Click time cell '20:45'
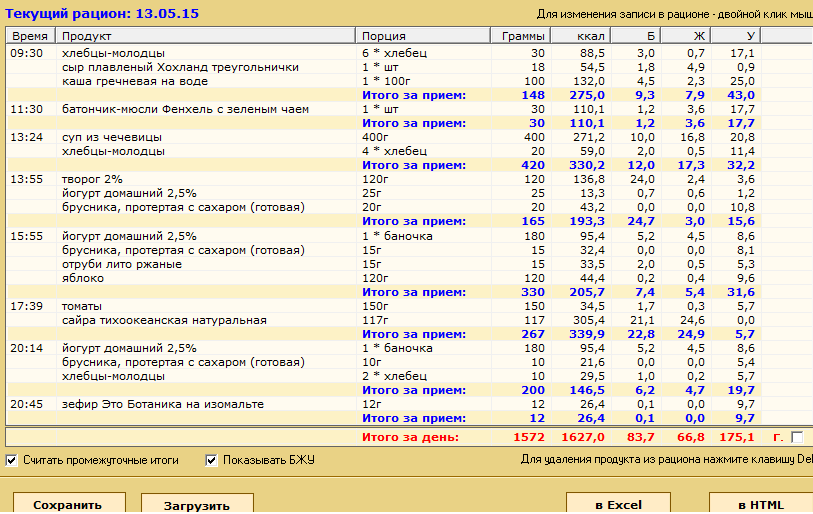The image size is (813, 514). tap(26, 404)
